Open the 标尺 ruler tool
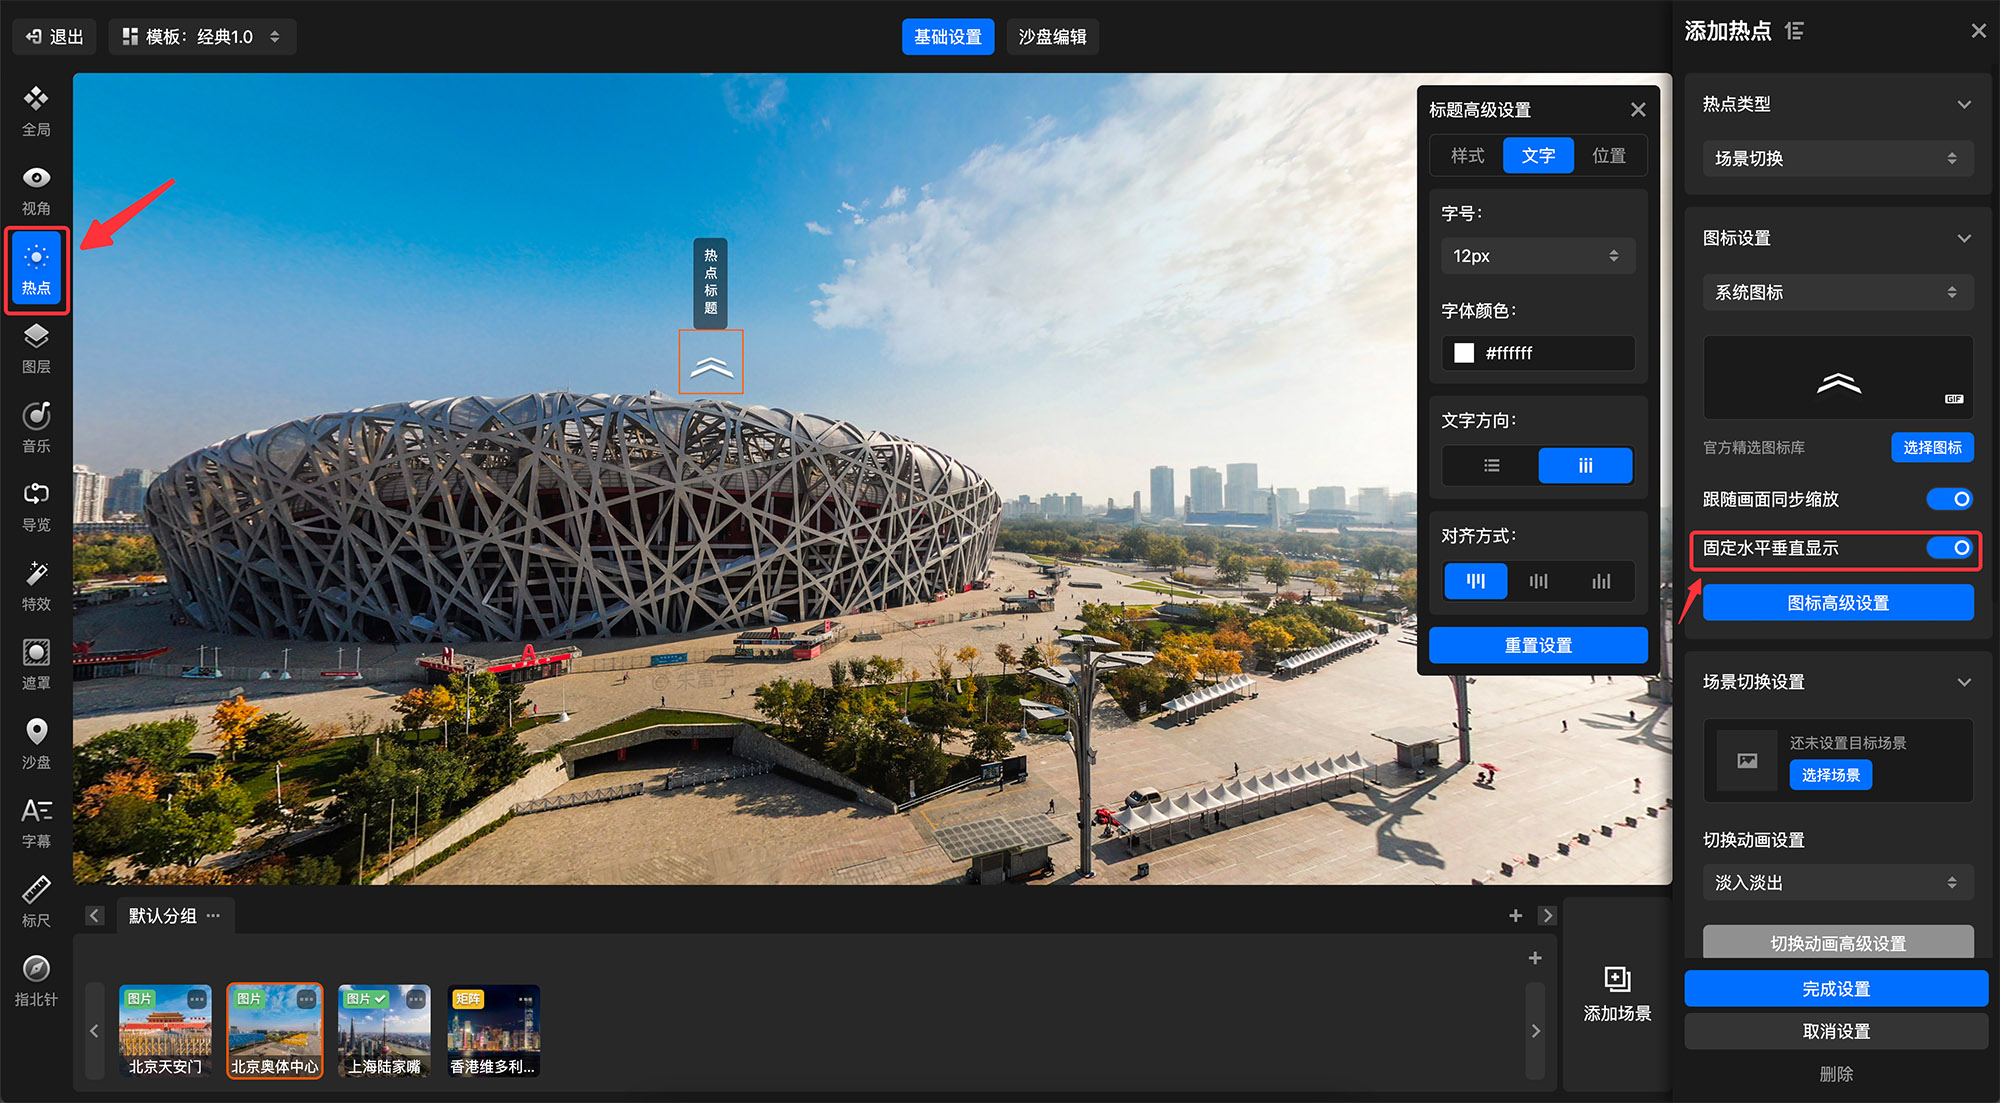Viewport: 2000px width, 1103px height. pos(36,890)
